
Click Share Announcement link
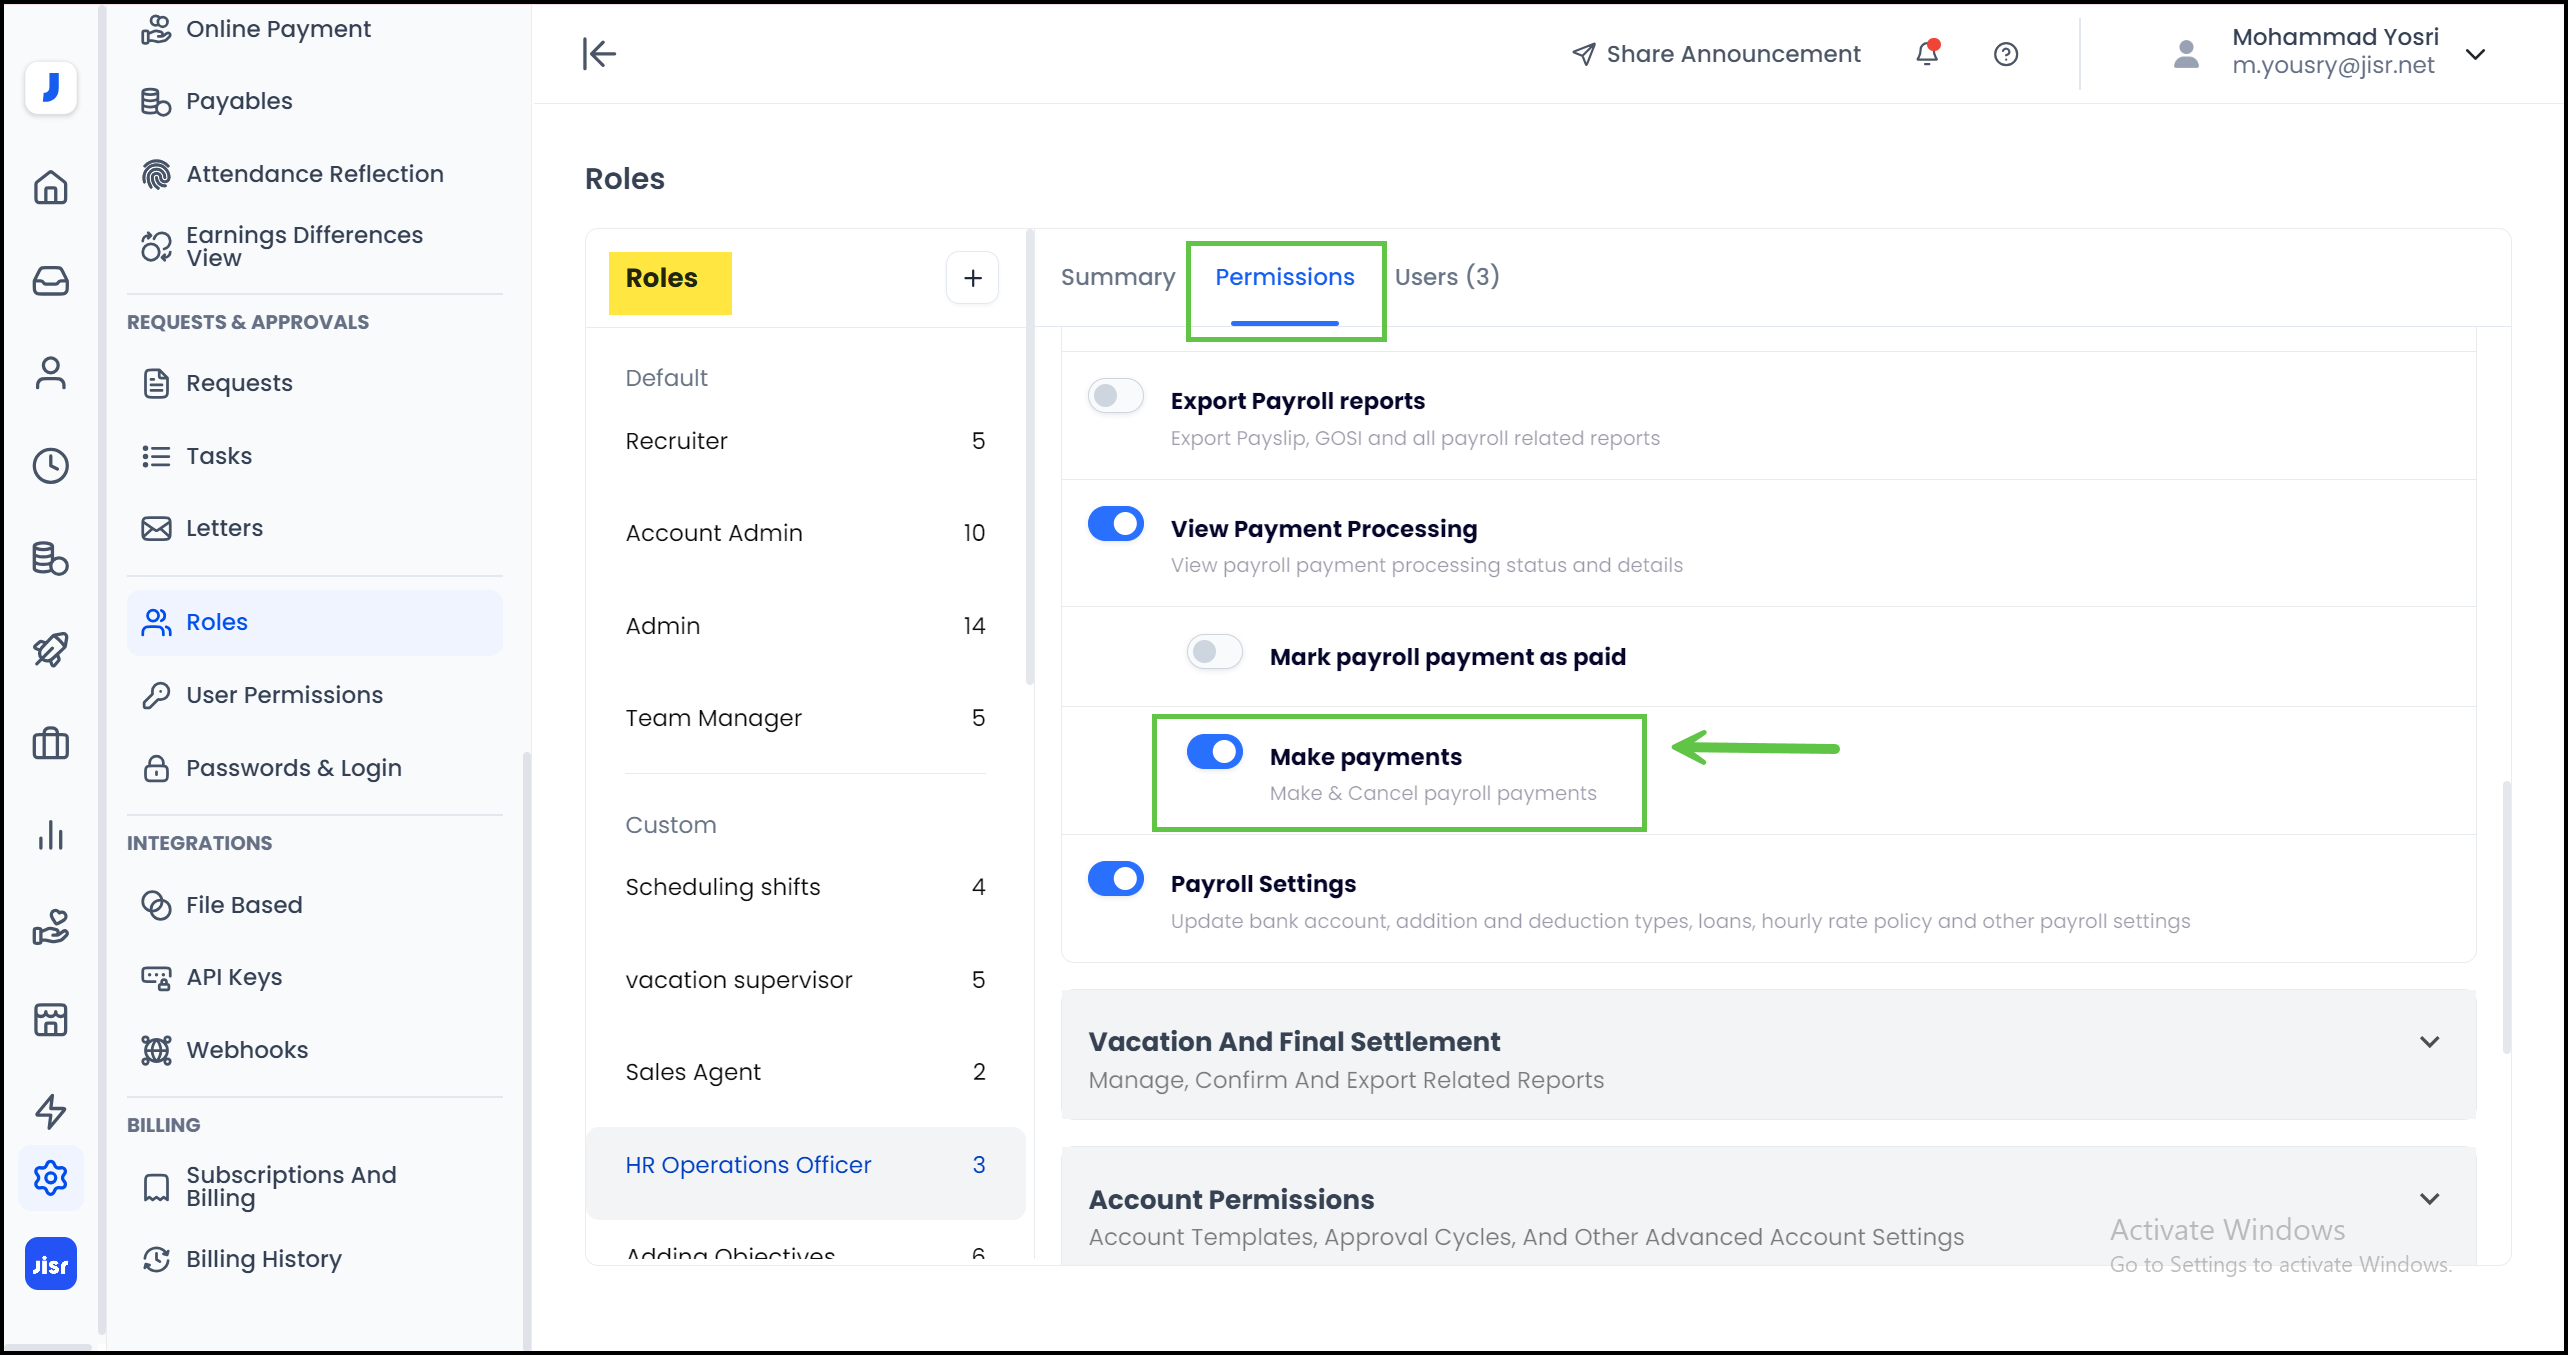pos(1716,54)
